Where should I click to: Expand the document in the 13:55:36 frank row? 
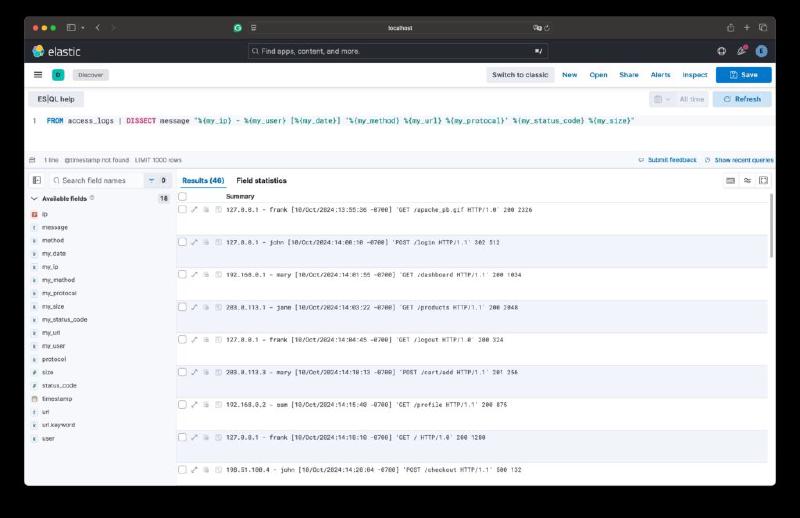(x=194, y=210)
